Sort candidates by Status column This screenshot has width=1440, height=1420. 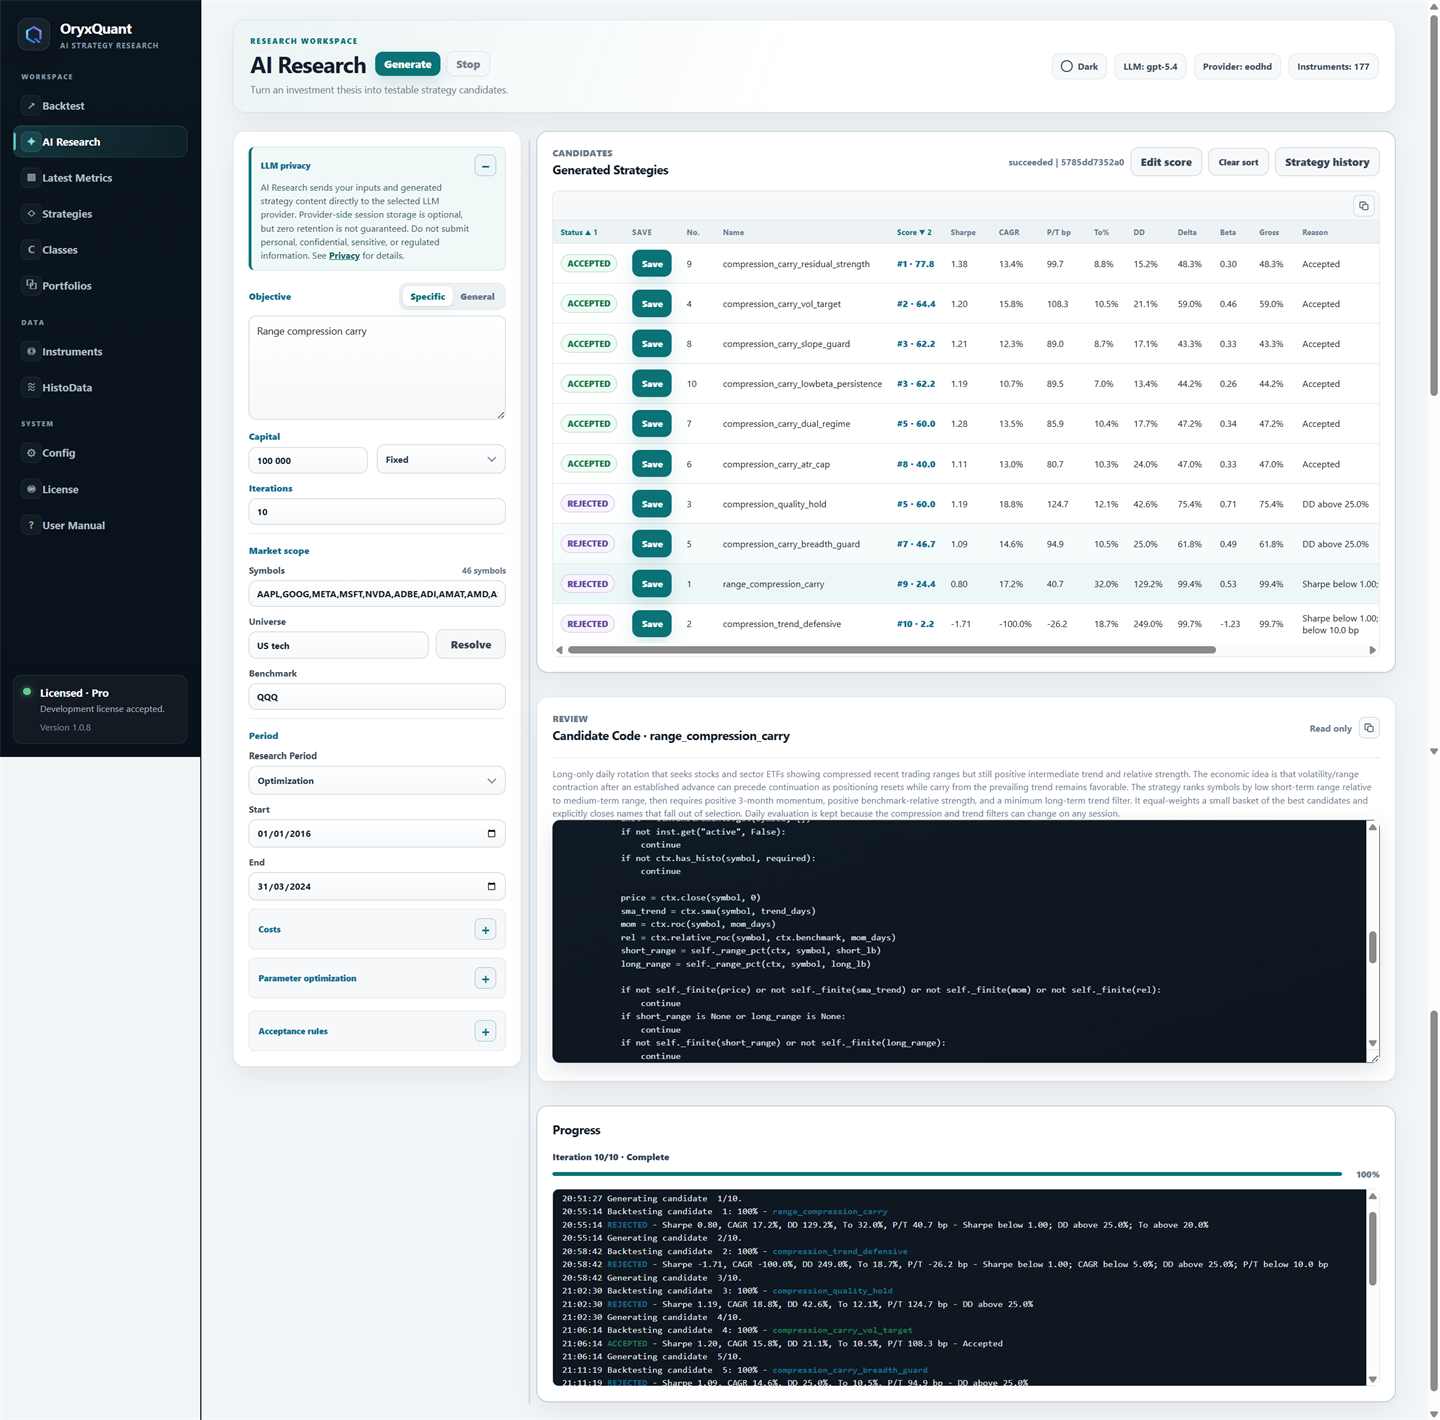pyautogui.click(x=578, y=233)
